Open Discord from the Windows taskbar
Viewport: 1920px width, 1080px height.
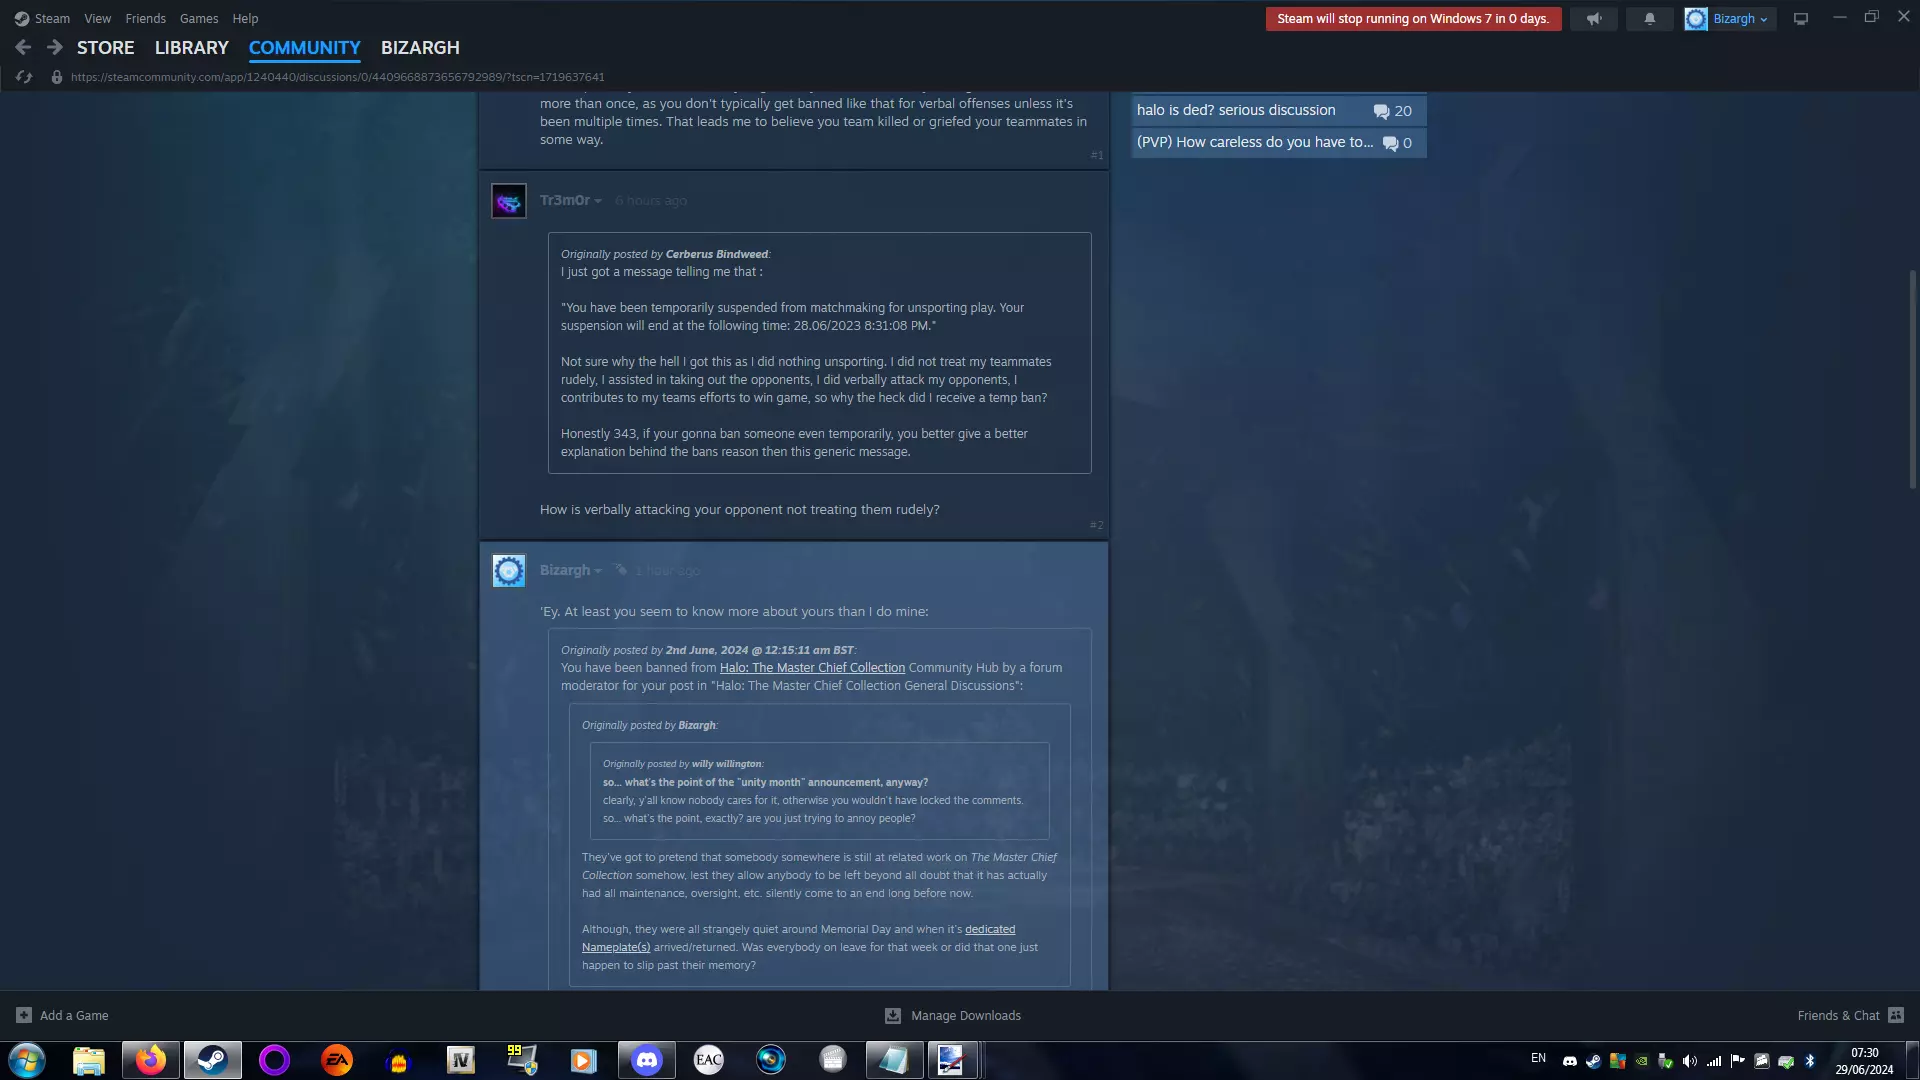coord(646,1059)
